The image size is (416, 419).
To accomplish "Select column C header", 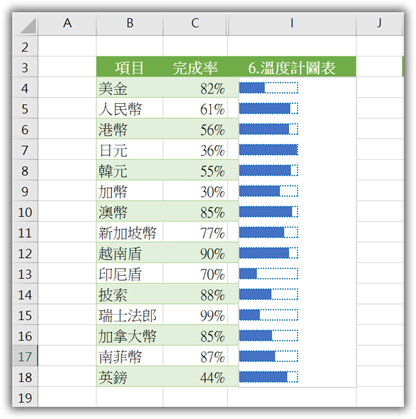I will [195, 23].
